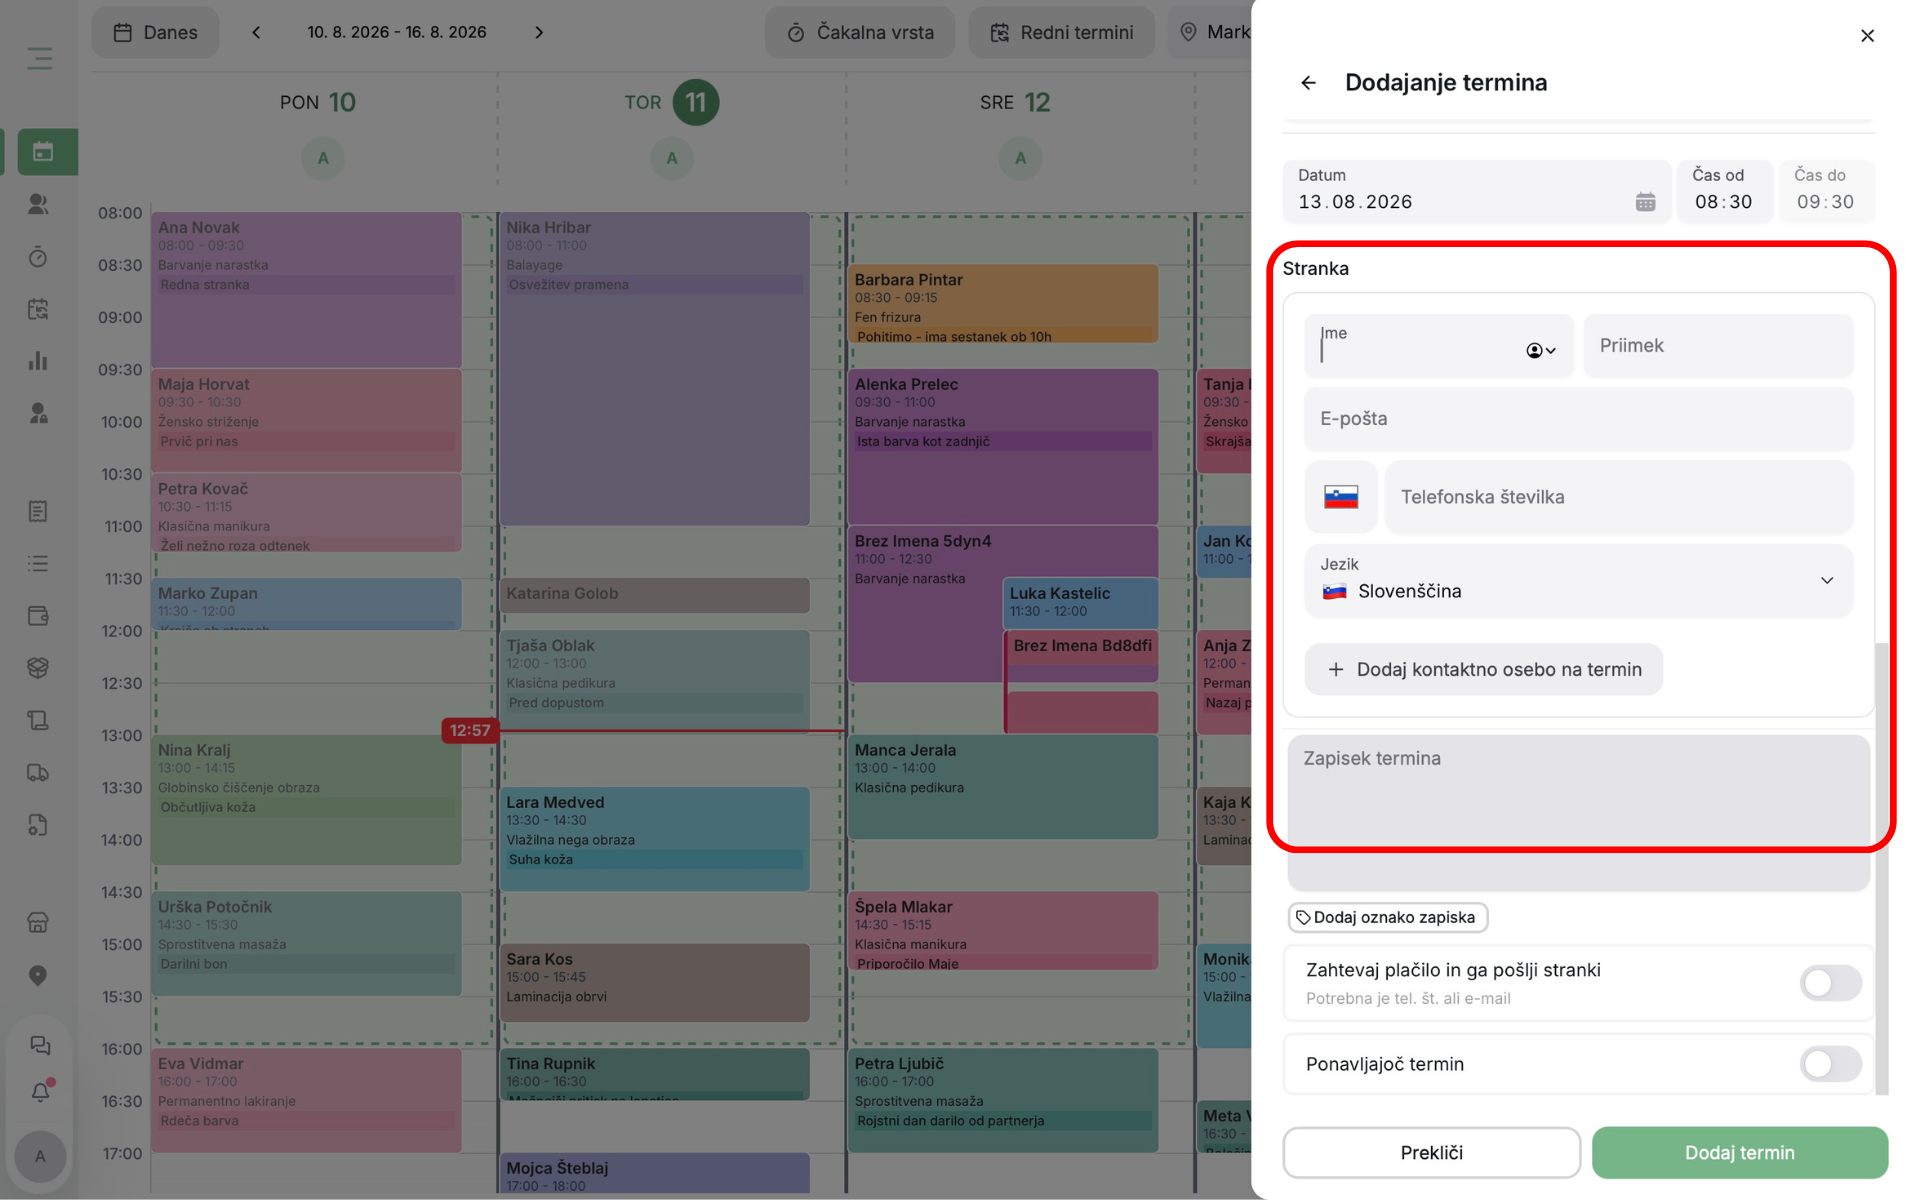Click the panel's vertical scrollbar
Viewport: 1920px width, 1200px height.
pyautogui.click(x=1881, y=868)
